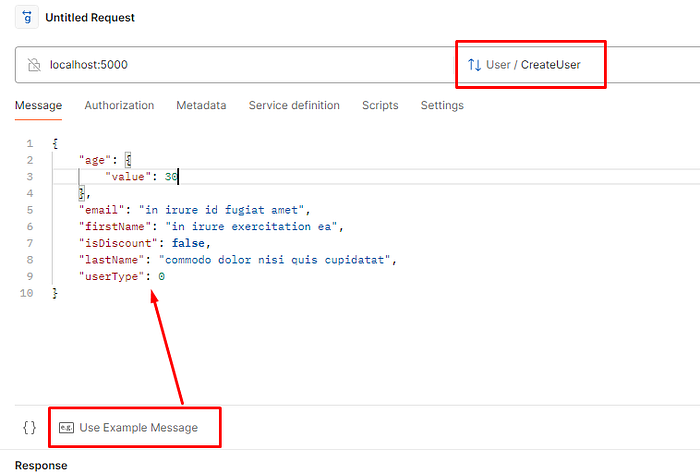Click the Response section header
This screenshot has height=476, width=700.
(x=41, y=465)
